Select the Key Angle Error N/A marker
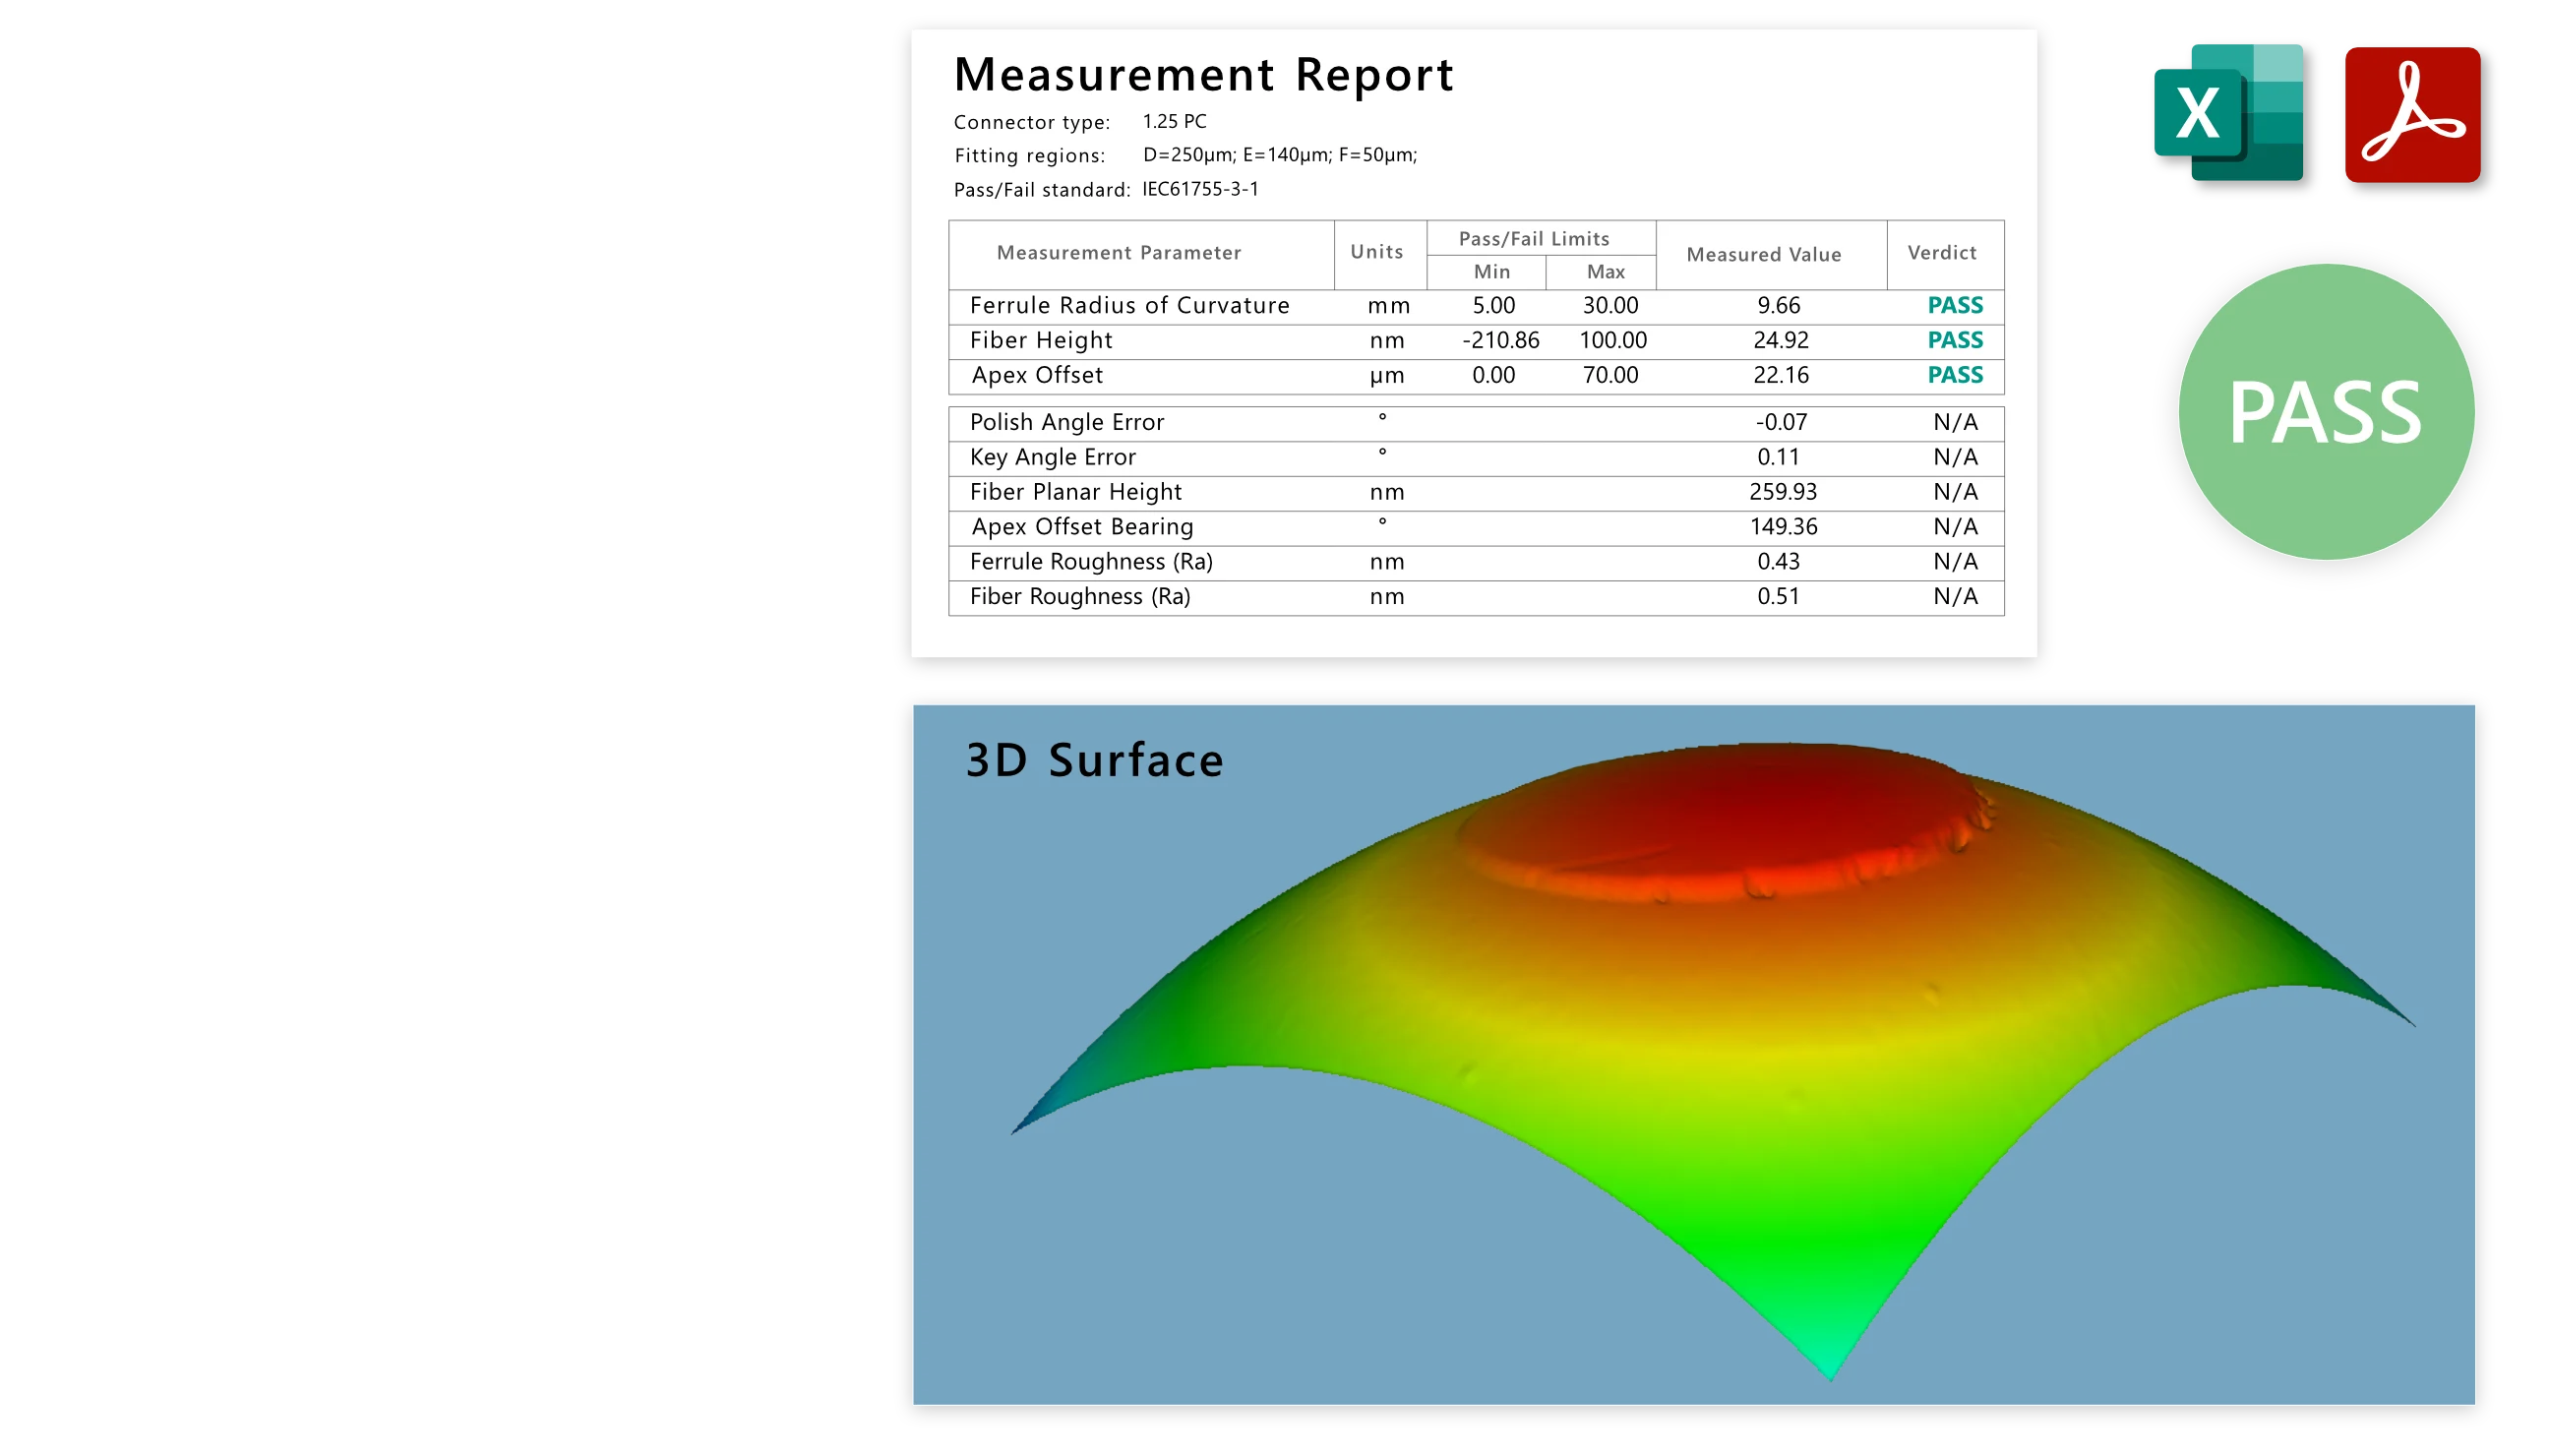The image size is (2550, 1456). pos(1954,456)
